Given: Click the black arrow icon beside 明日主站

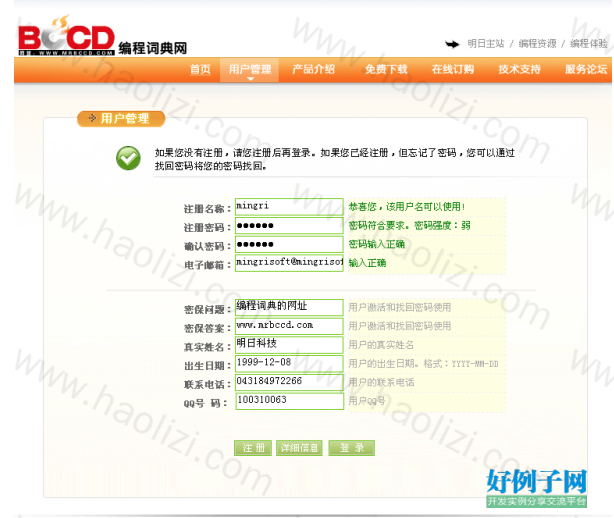Looking at the screenshot, I should [452, 44].
